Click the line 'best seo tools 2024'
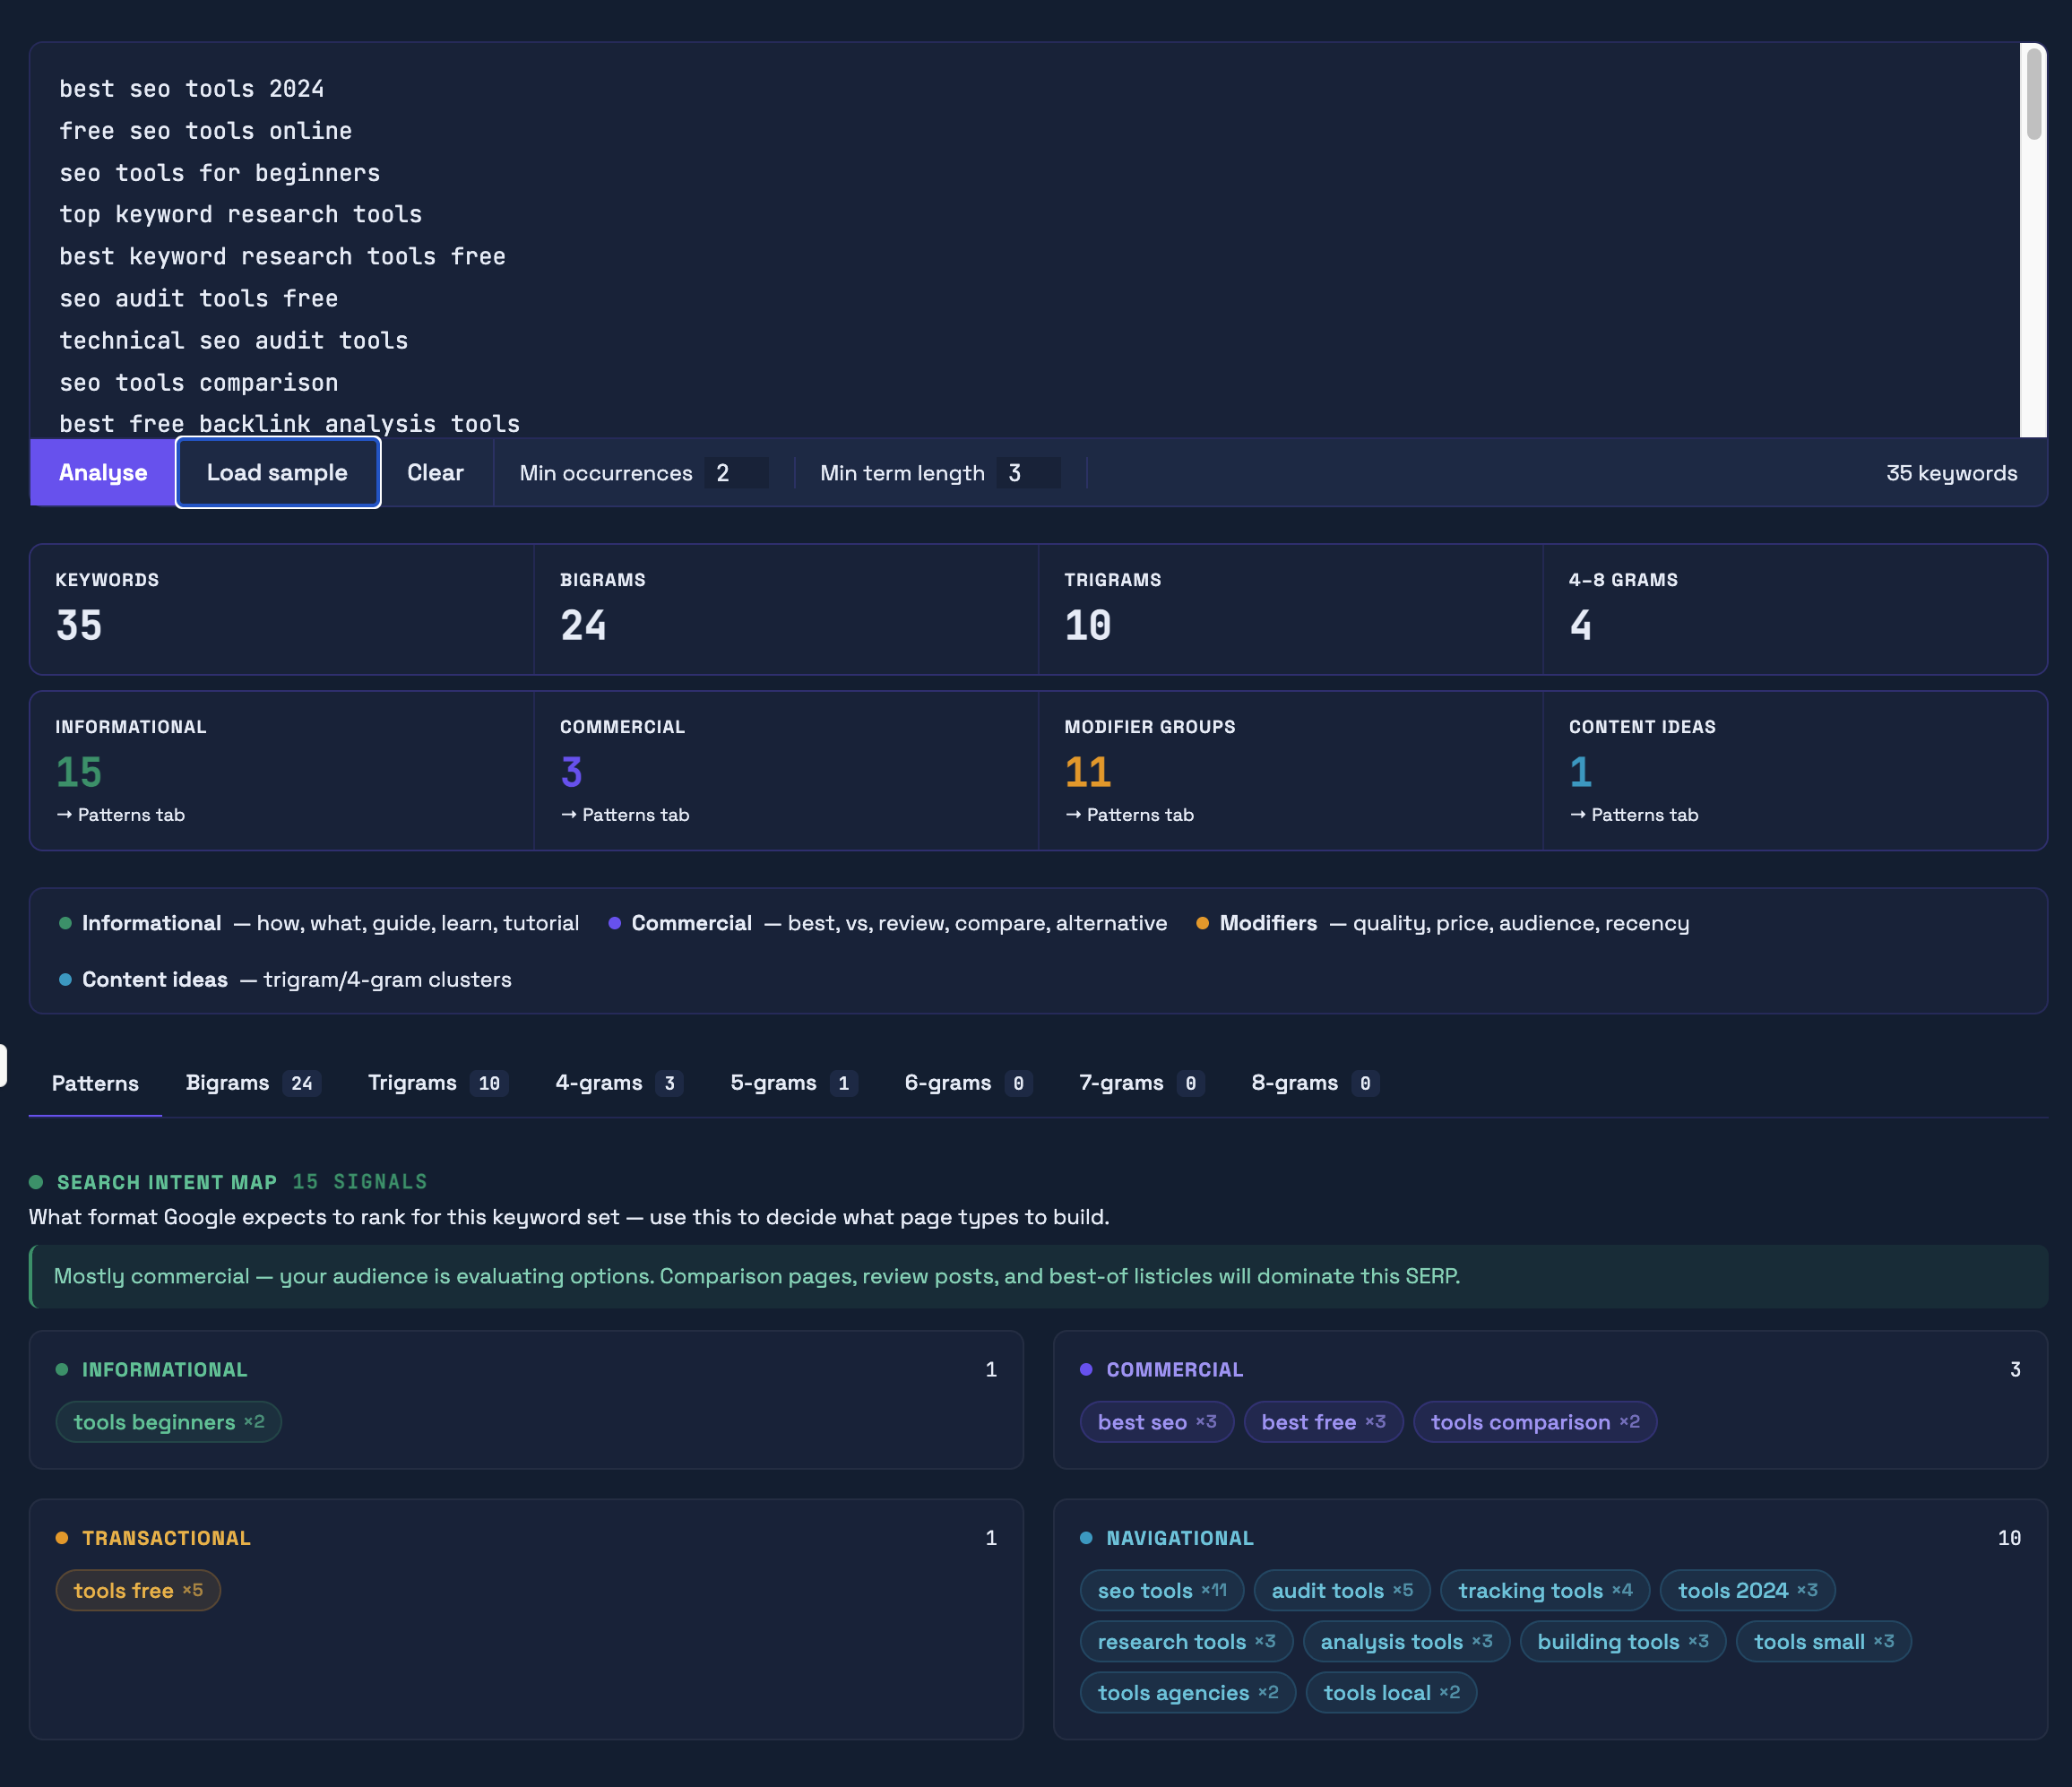The height and width of the screenshot is (1787, 2072). (192, 89)
